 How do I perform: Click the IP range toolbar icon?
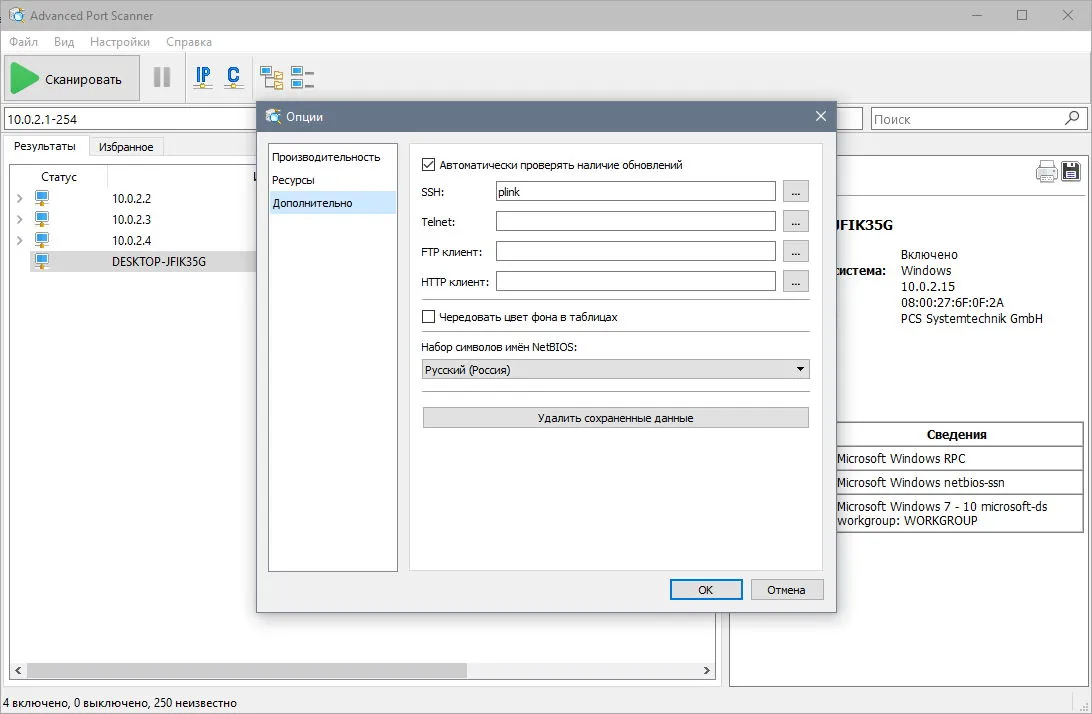(203, 77)
